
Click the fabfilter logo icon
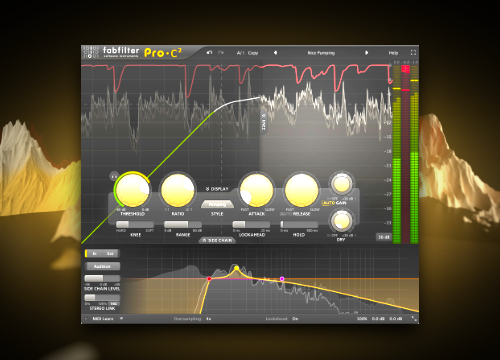[91, 52]
